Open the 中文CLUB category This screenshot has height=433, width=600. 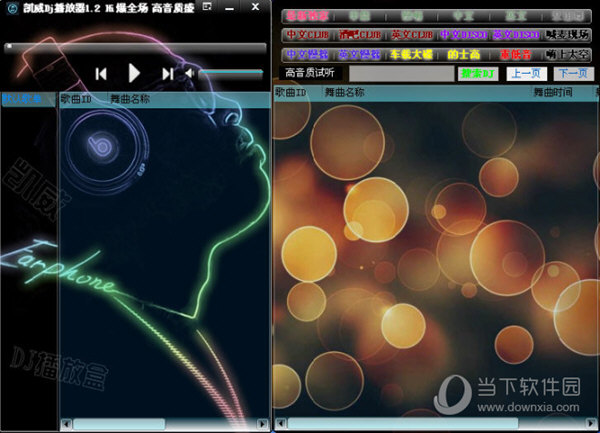[308, 35]
